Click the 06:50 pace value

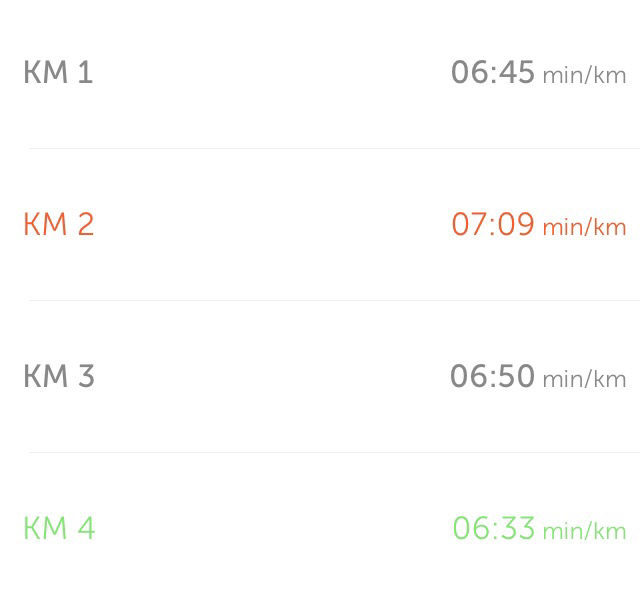point(492,376)
